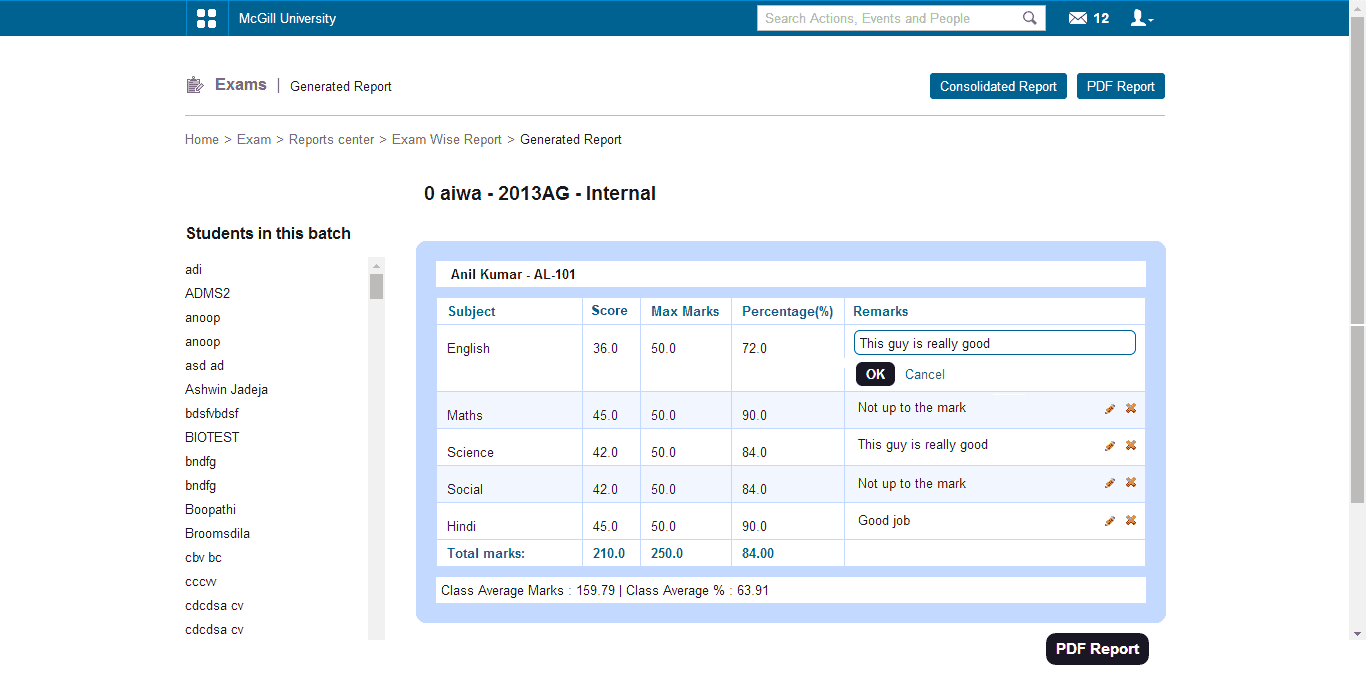Image resolution: width=1366 pixels, height=676 pixels.
Task: Click the search magnifier icon
Action: pos(1030,18)
